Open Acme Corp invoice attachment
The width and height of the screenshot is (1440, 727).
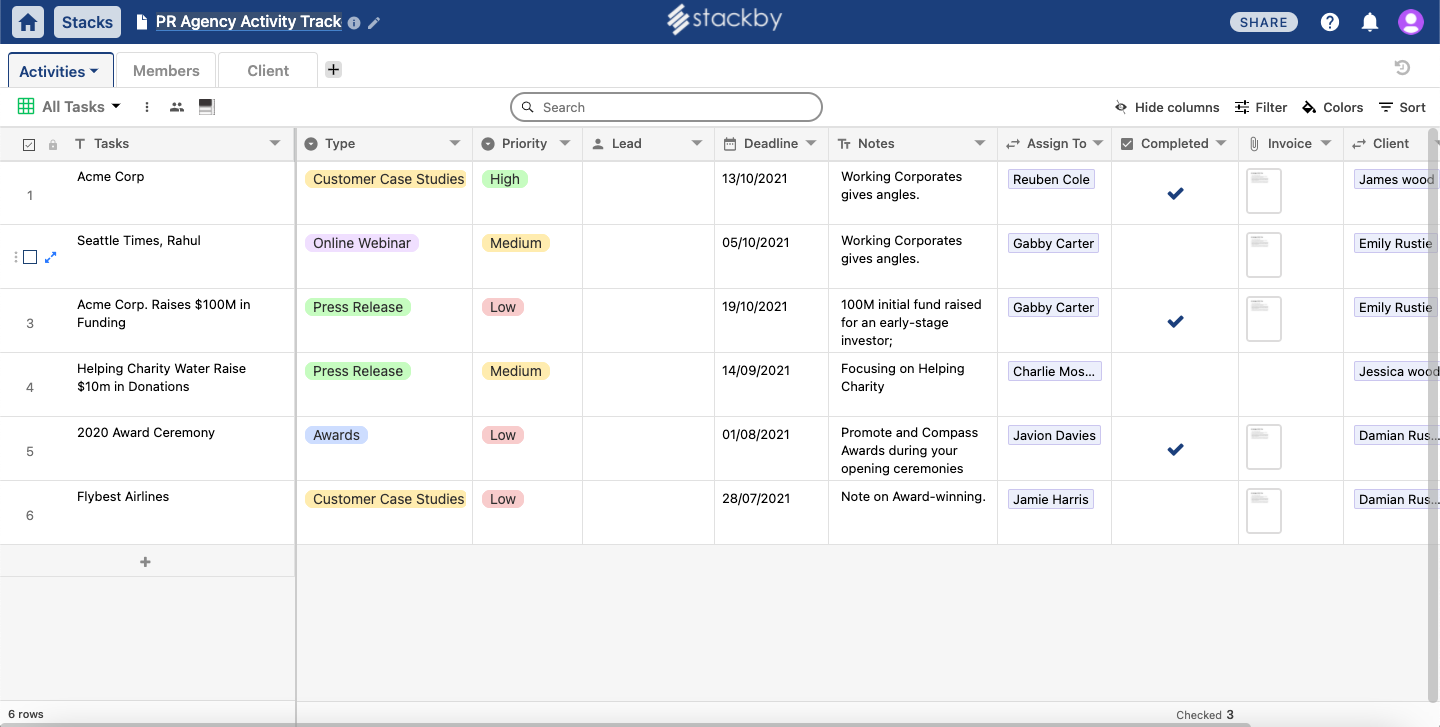coord(1264,191)
